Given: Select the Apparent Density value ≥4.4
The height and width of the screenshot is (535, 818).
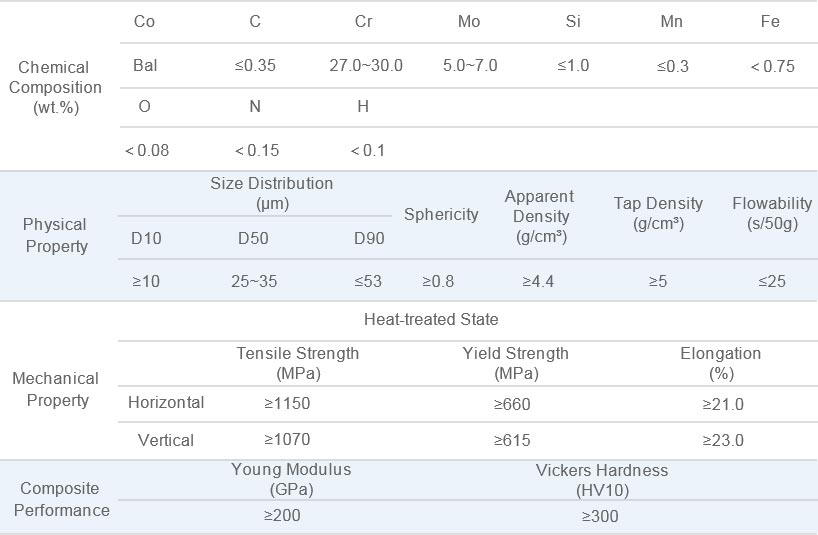Looking at the screenshot, I should tap(538, 281).
